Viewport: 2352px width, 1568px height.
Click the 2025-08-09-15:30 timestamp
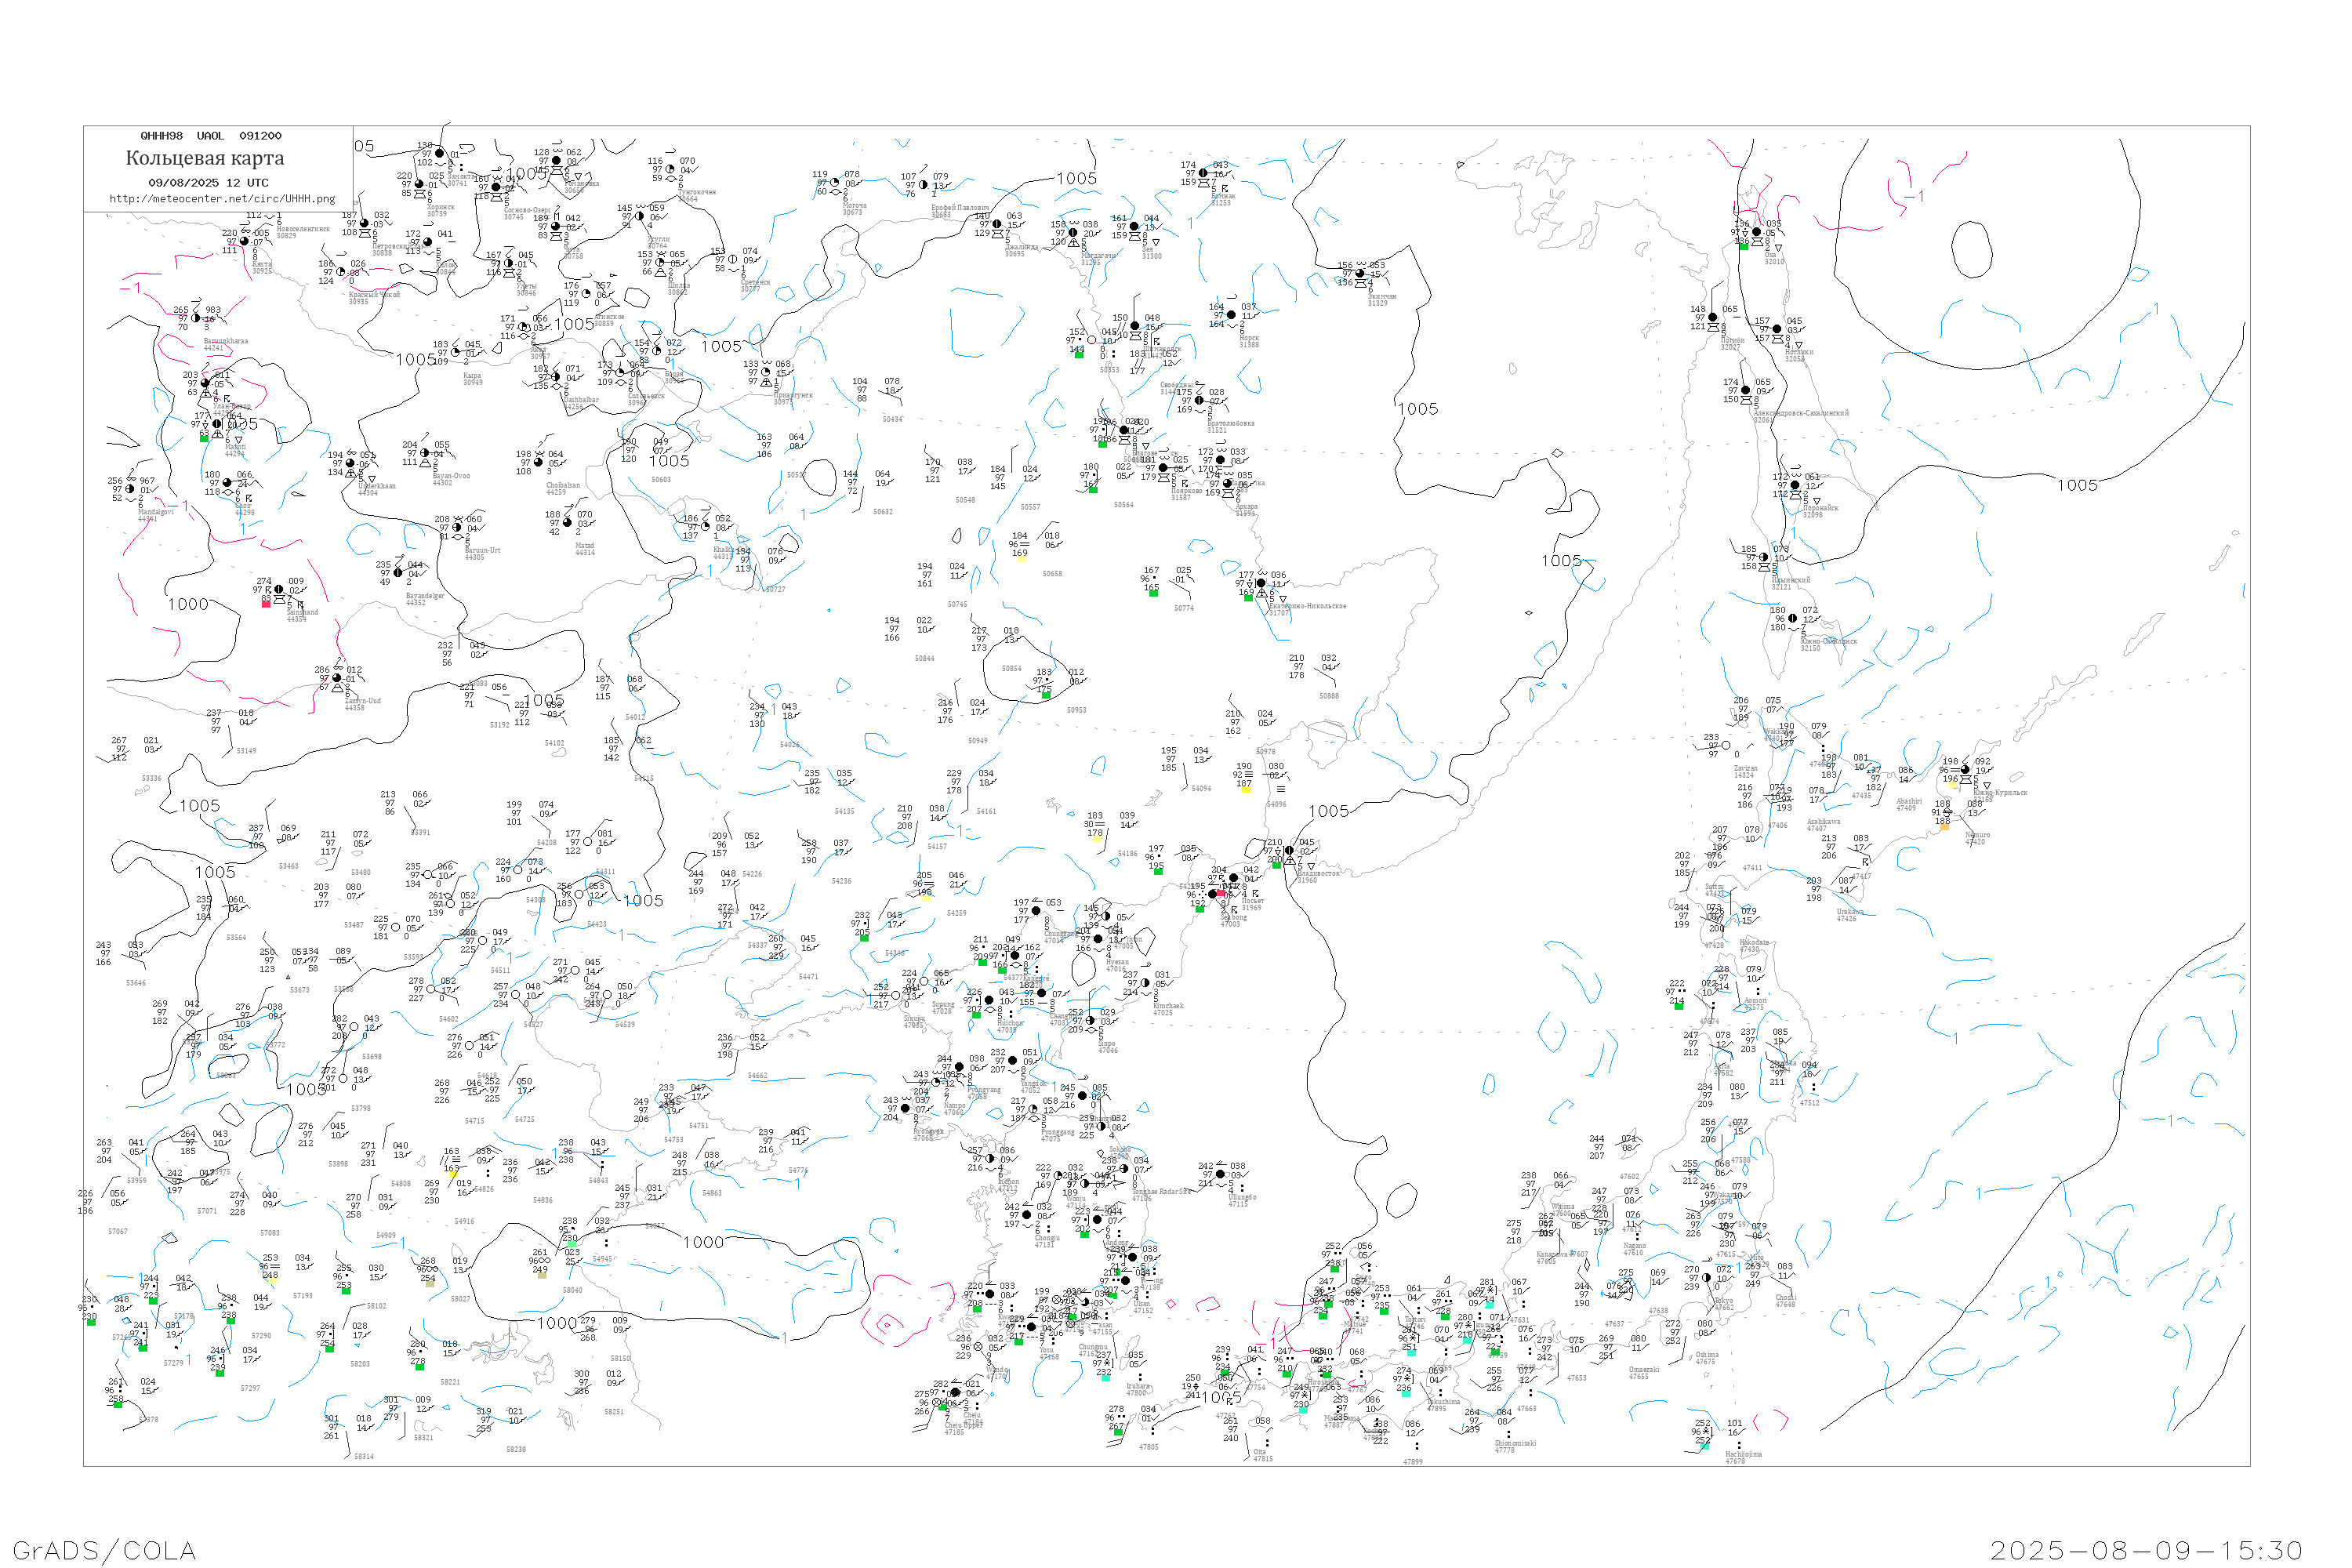[2146, 1550]
